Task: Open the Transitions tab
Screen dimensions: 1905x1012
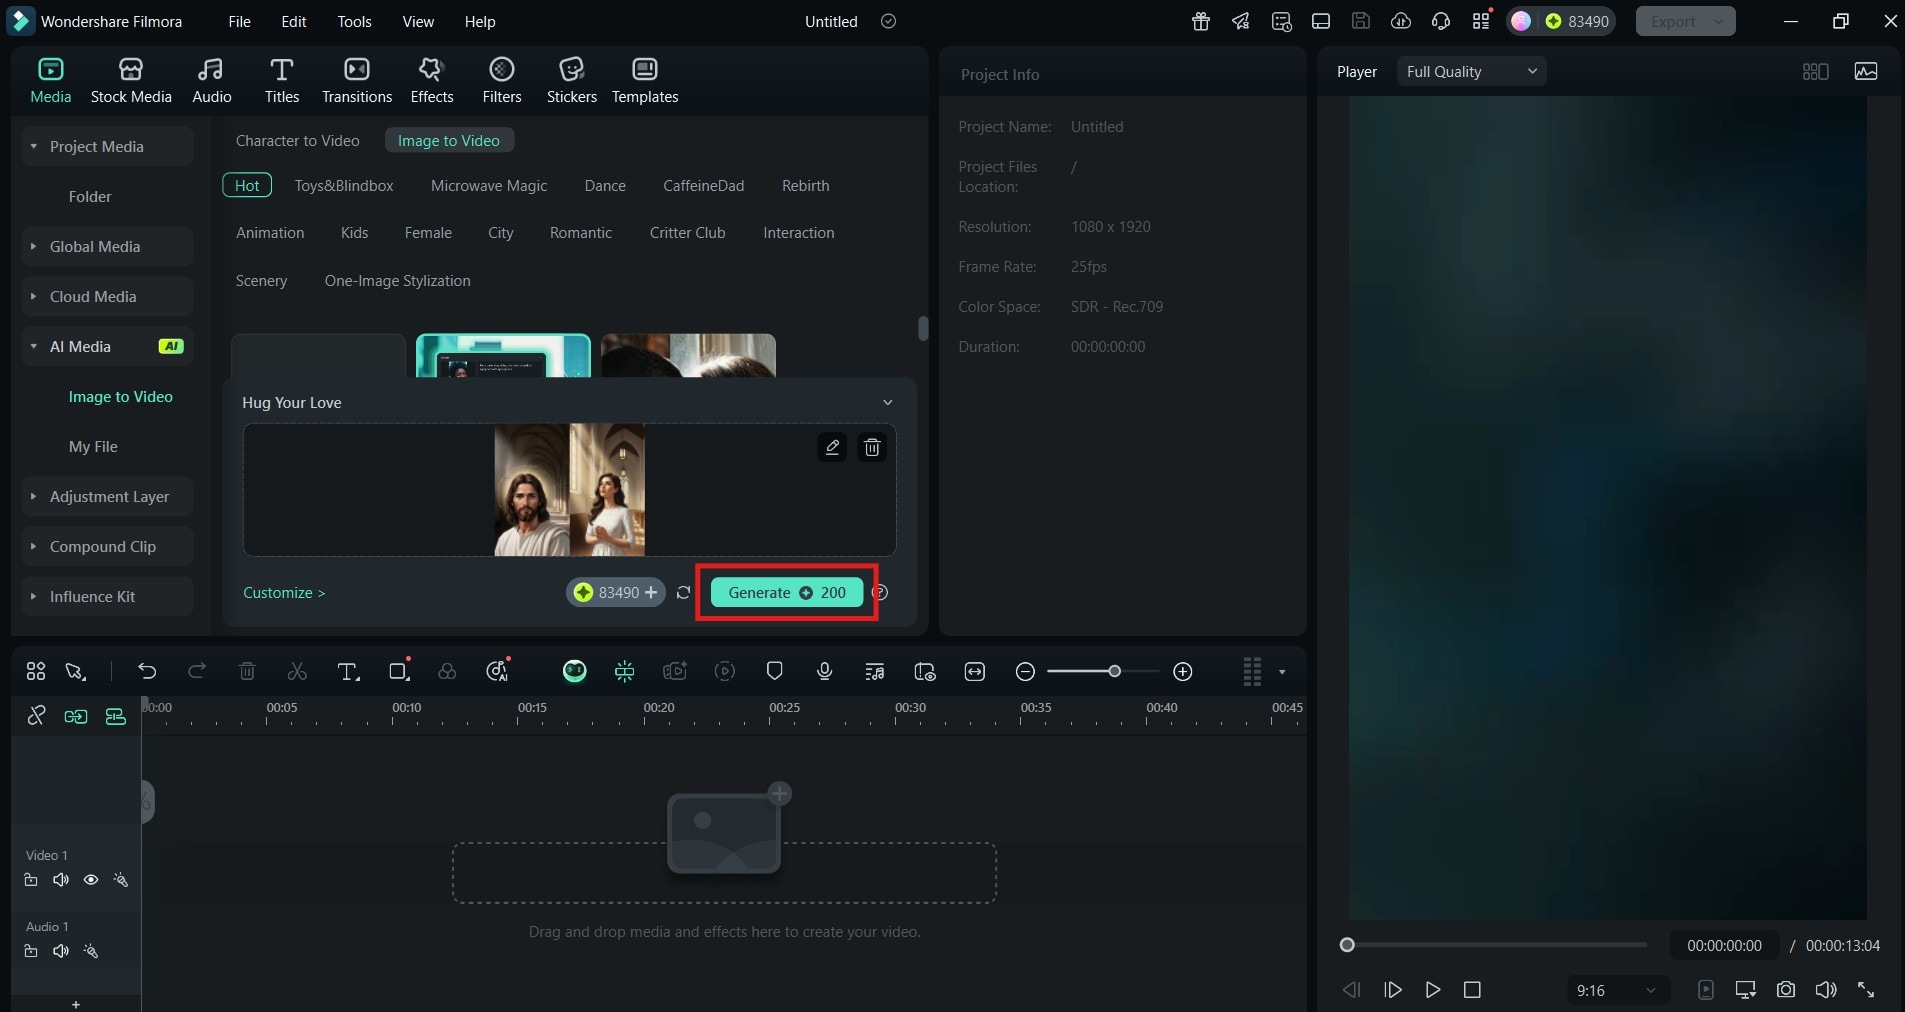Action: coord(357,81)
